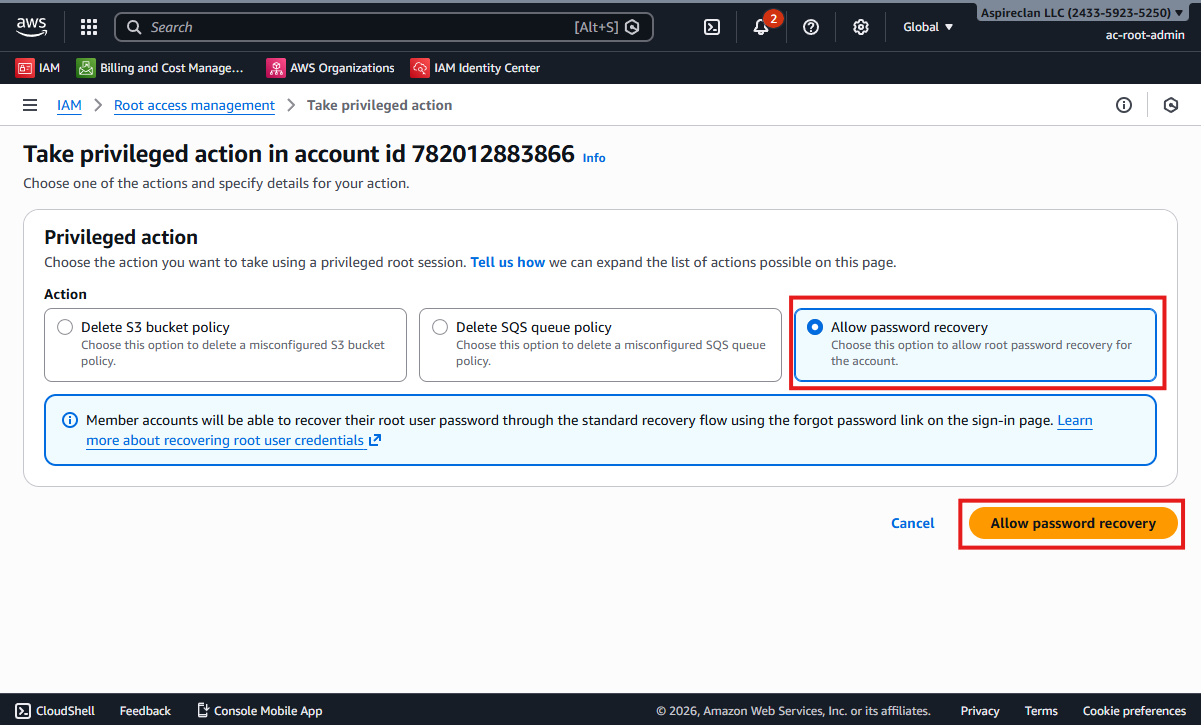Open the settings gear icon
1201x725 pixels.
pos(861,27)
